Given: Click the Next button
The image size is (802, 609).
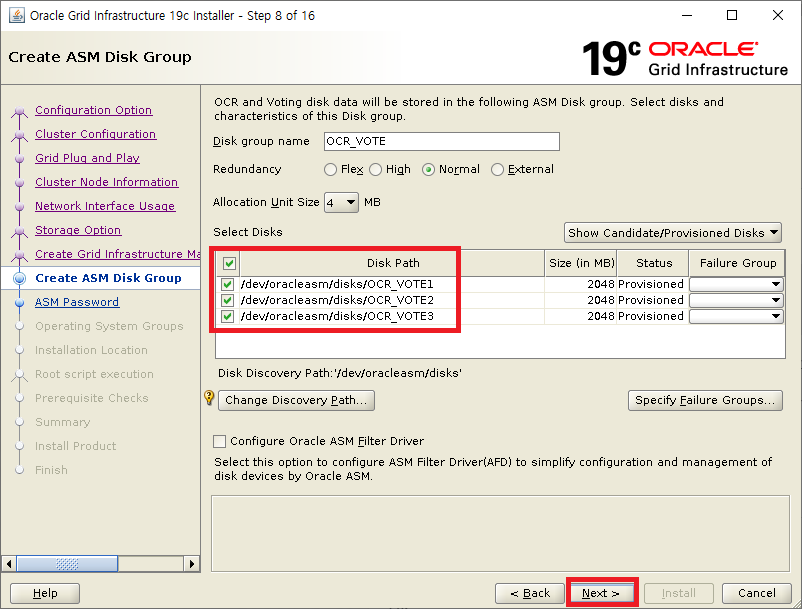Looking at the screenshot, I should (x=601, y=593).
